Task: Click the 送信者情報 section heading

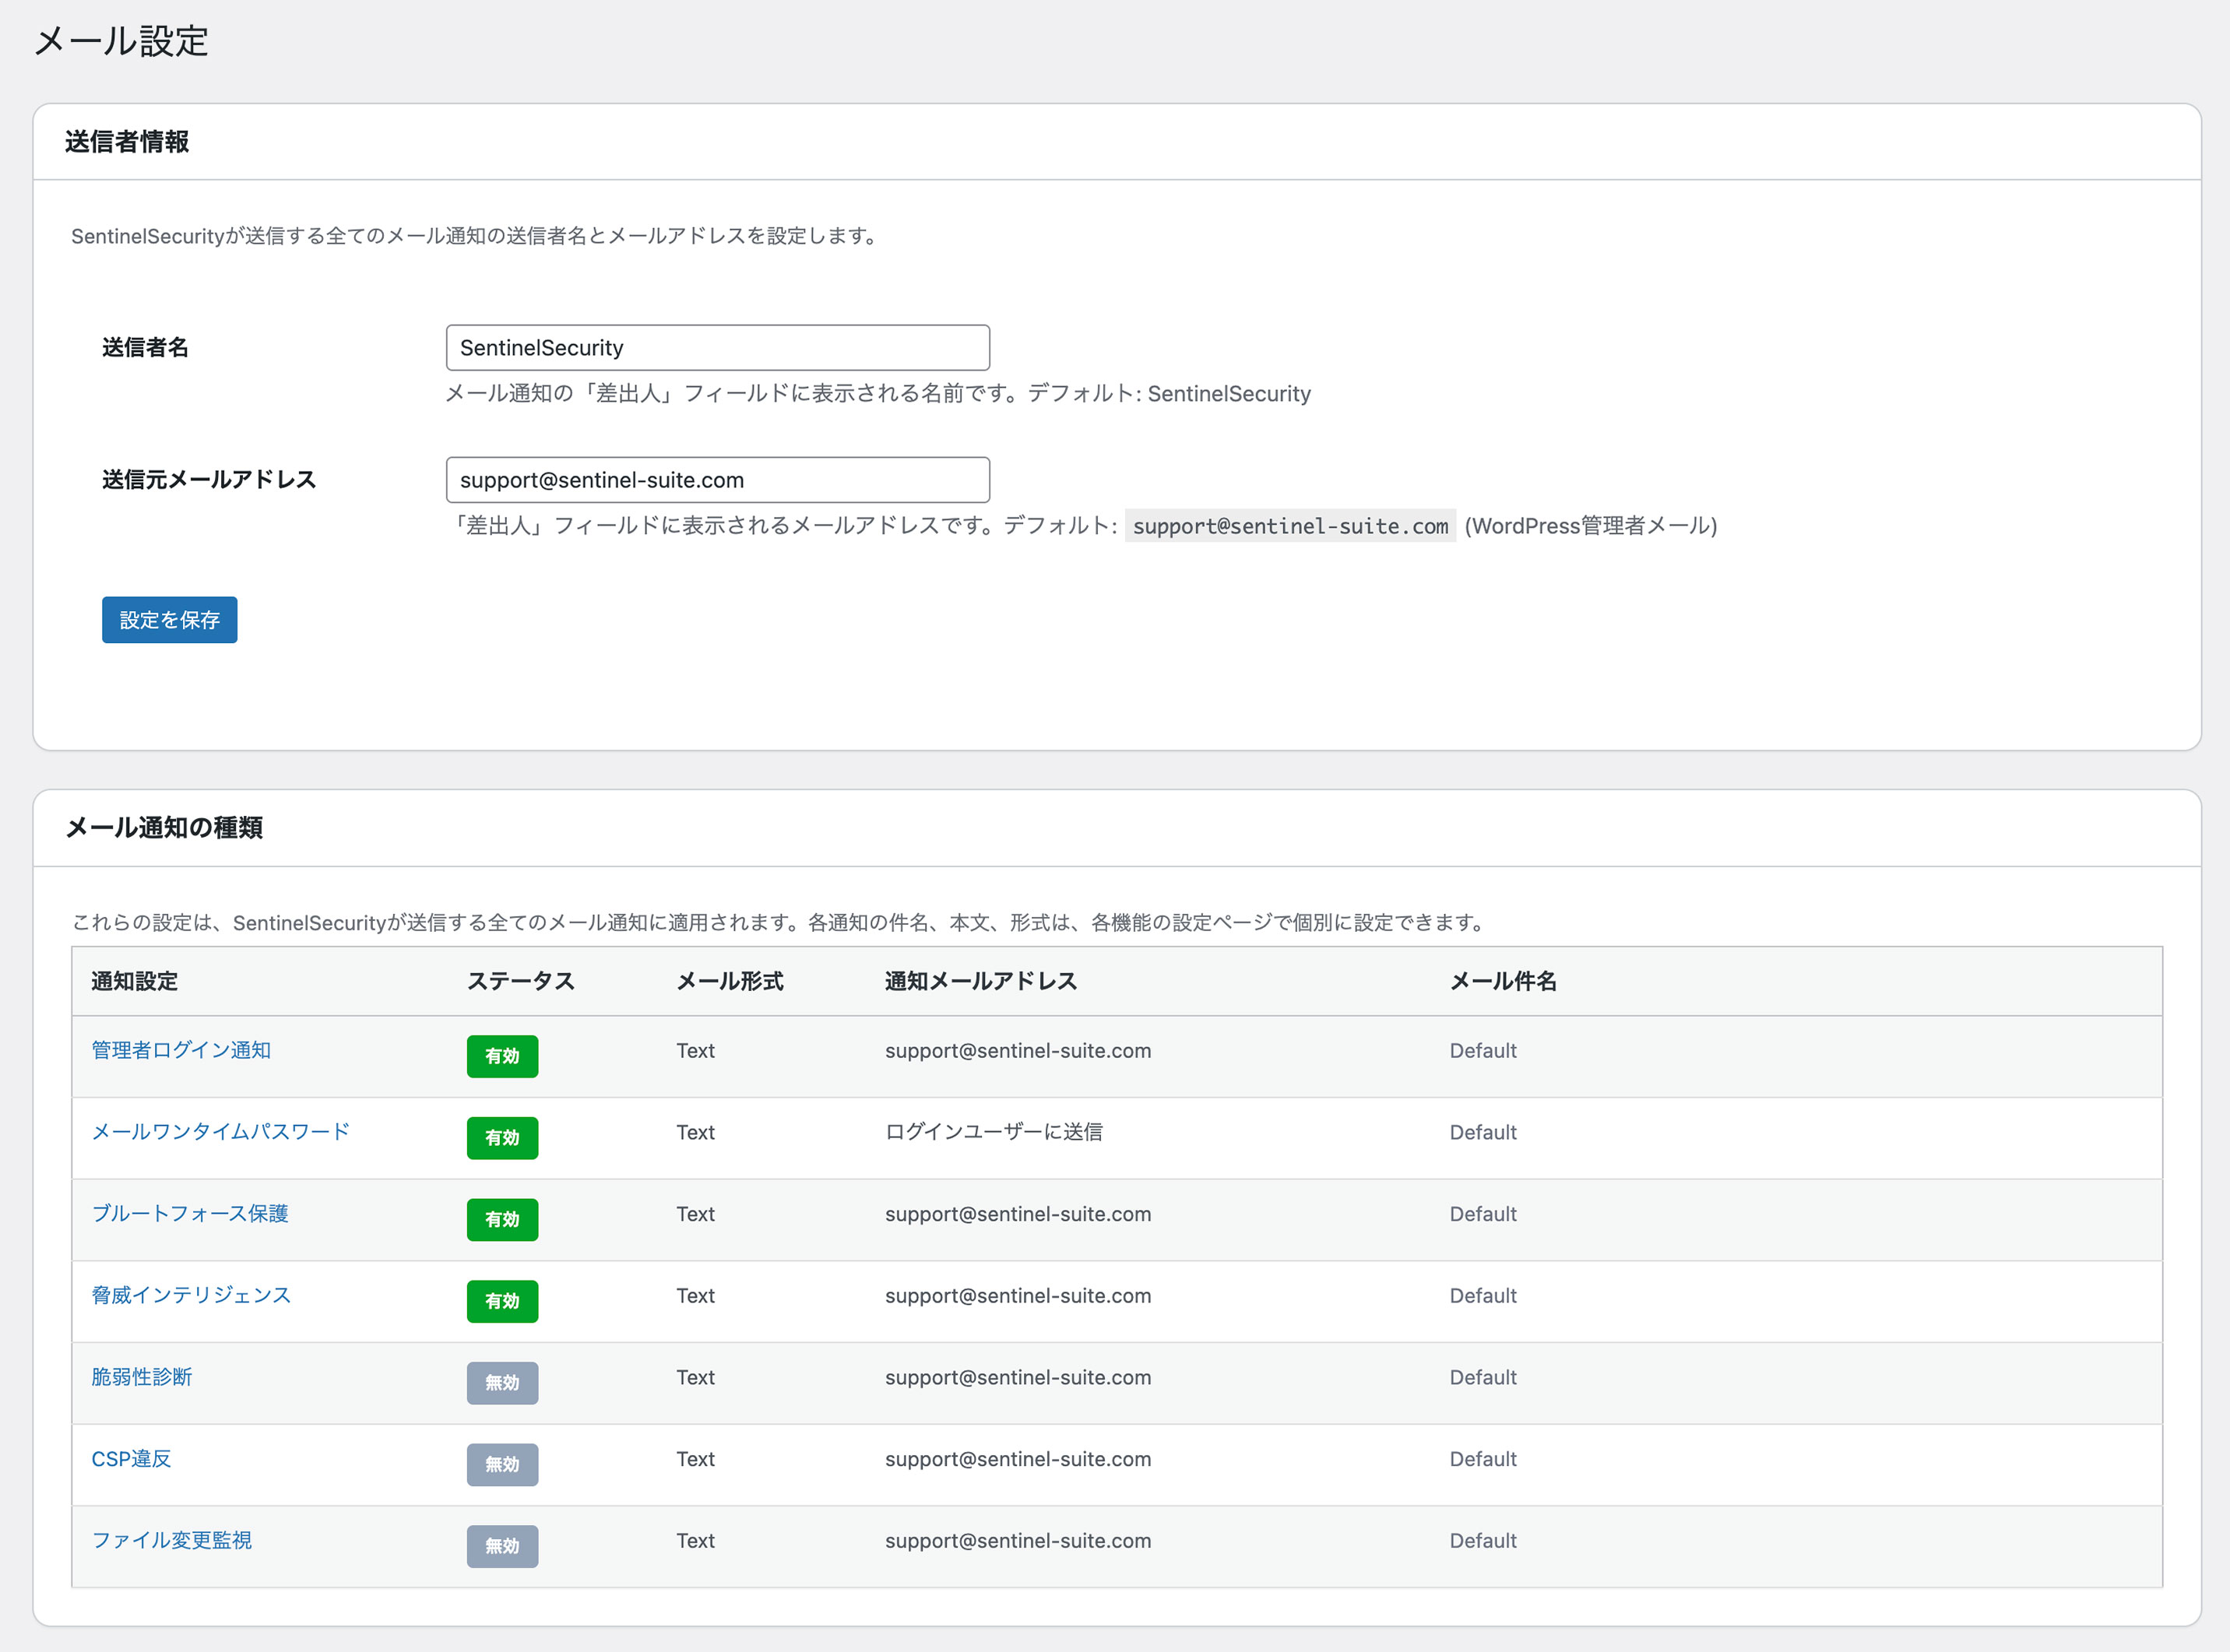Action: (x=127, y=142)
